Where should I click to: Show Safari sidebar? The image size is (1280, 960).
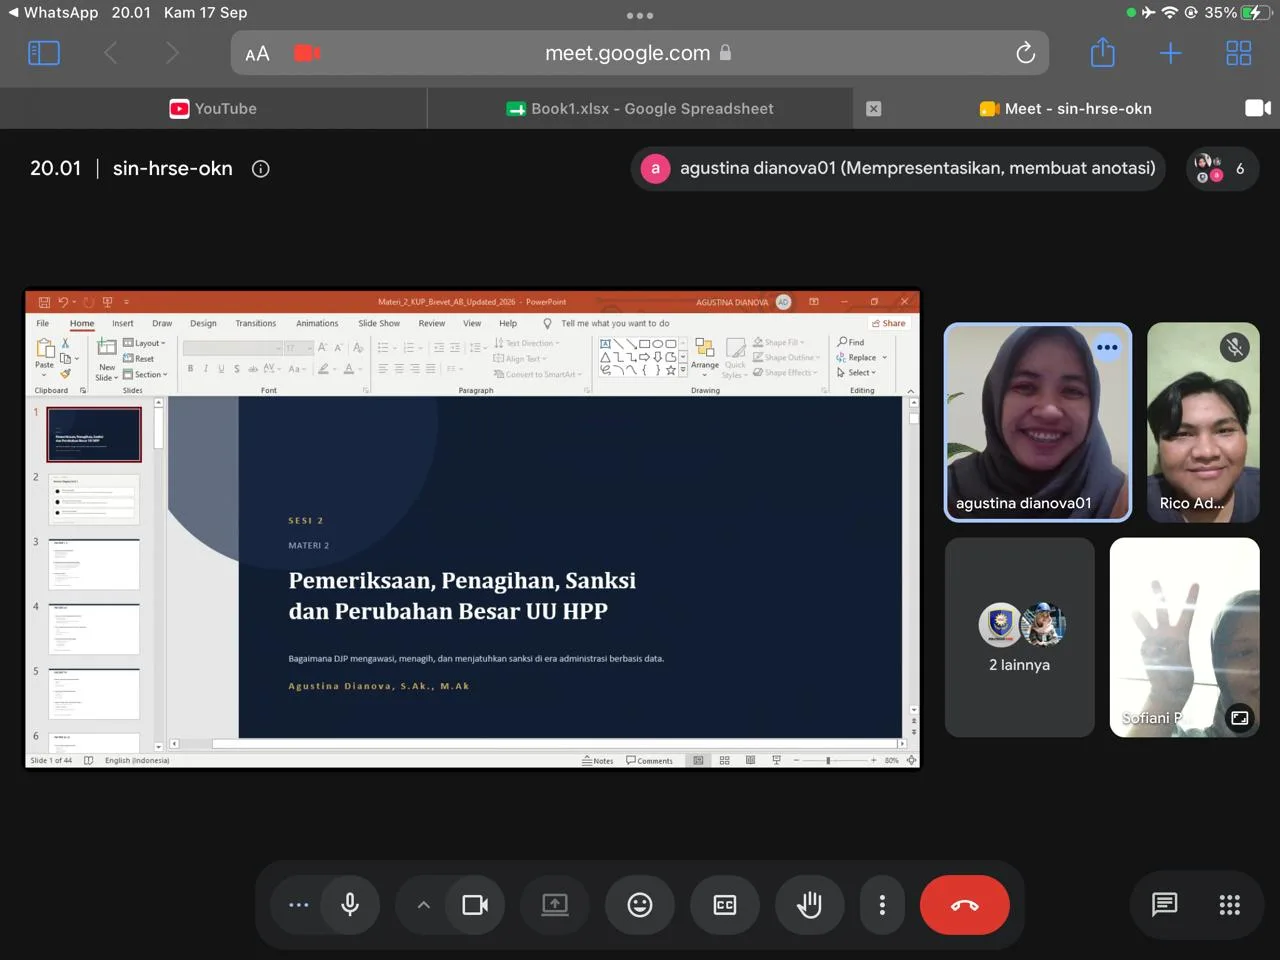point(44,53)
